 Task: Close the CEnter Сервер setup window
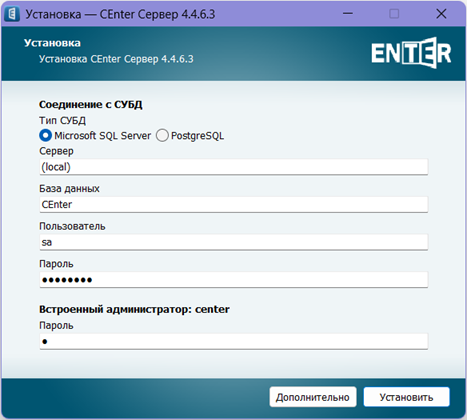coord(441,14)
